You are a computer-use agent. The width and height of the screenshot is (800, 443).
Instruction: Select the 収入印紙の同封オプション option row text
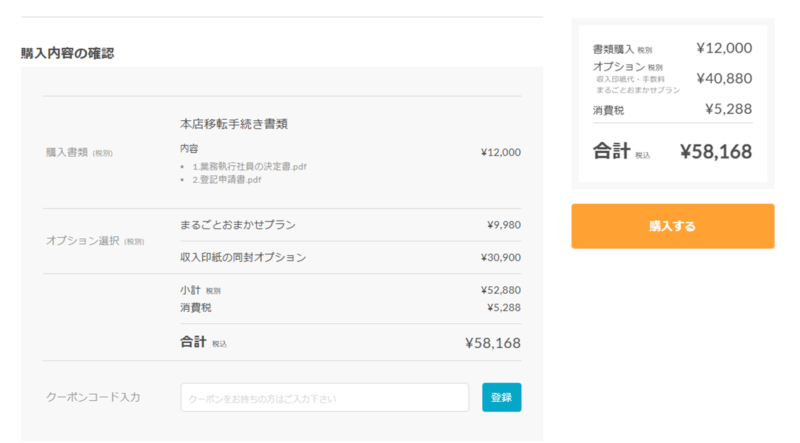click(x=243, y=257)
